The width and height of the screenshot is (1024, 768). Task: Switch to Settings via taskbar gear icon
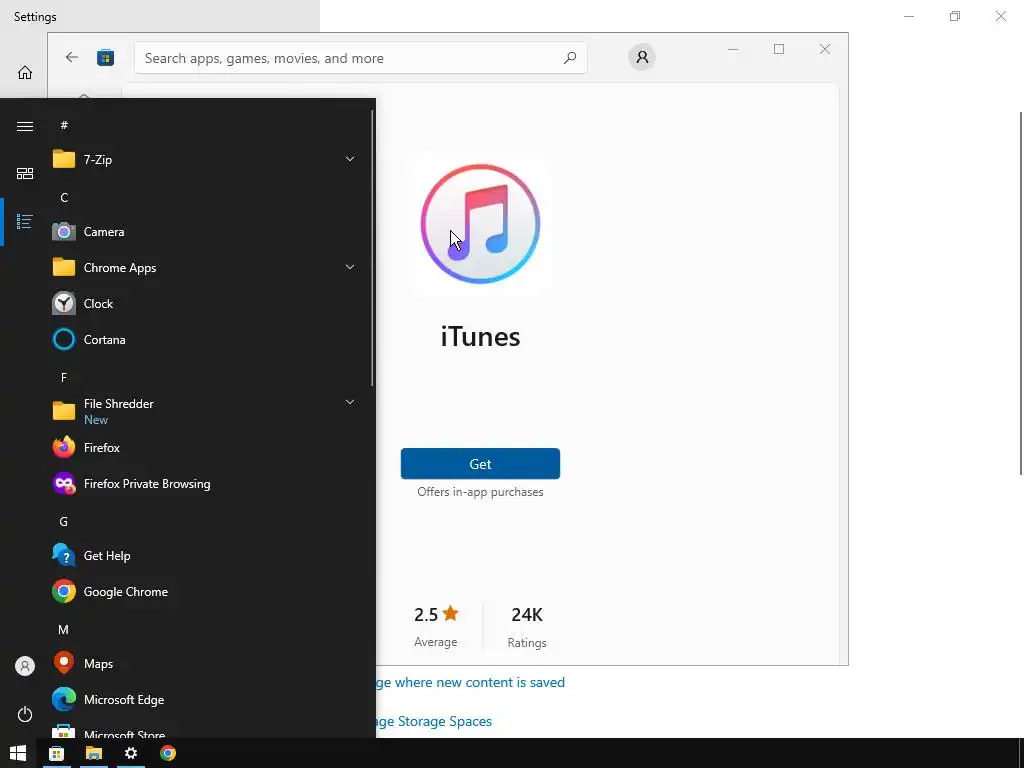point(131,753)
